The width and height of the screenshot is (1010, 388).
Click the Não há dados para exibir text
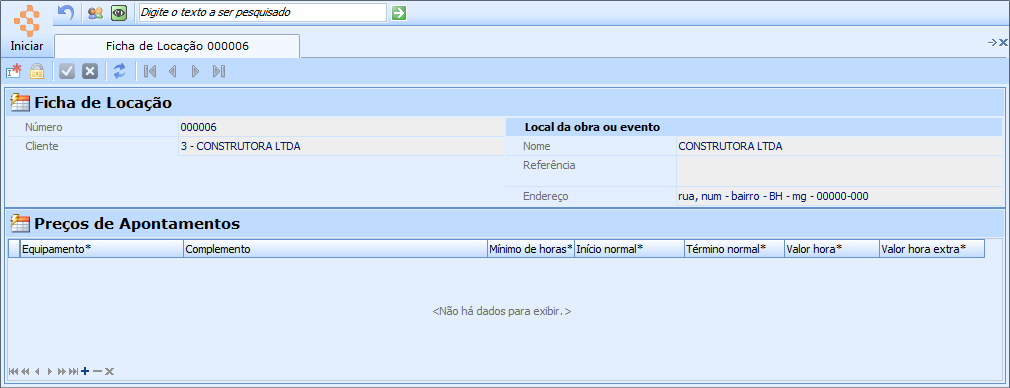[x=502, y=311]
